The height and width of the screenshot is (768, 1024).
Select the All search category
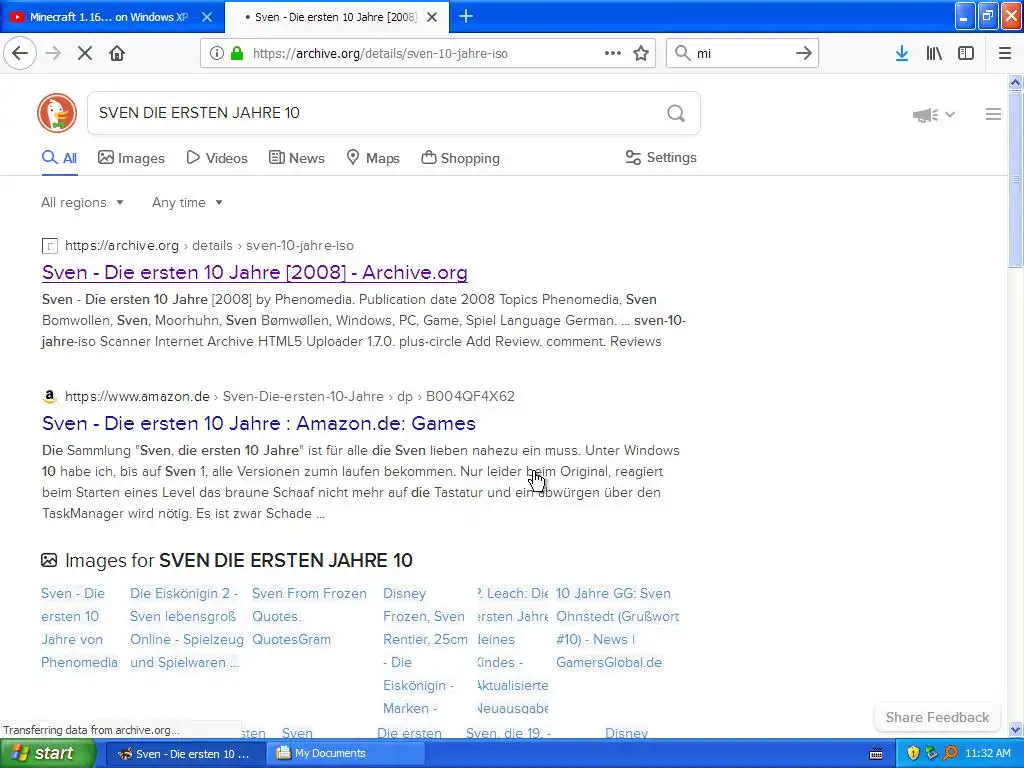(59, 158)
